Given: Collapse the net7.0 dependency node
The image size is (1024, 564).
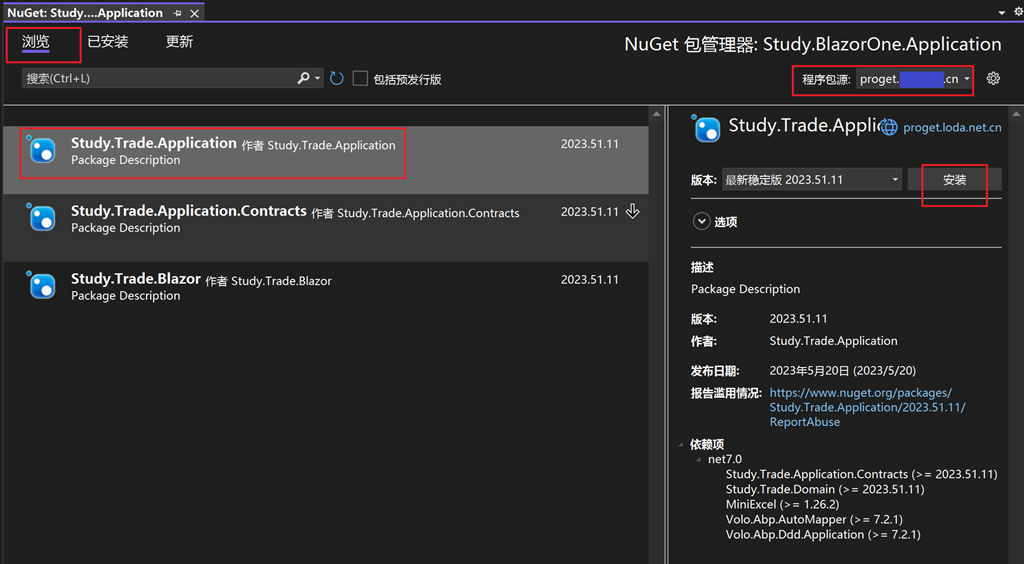Looking at the screenshot, I should (x=698, y=460).
